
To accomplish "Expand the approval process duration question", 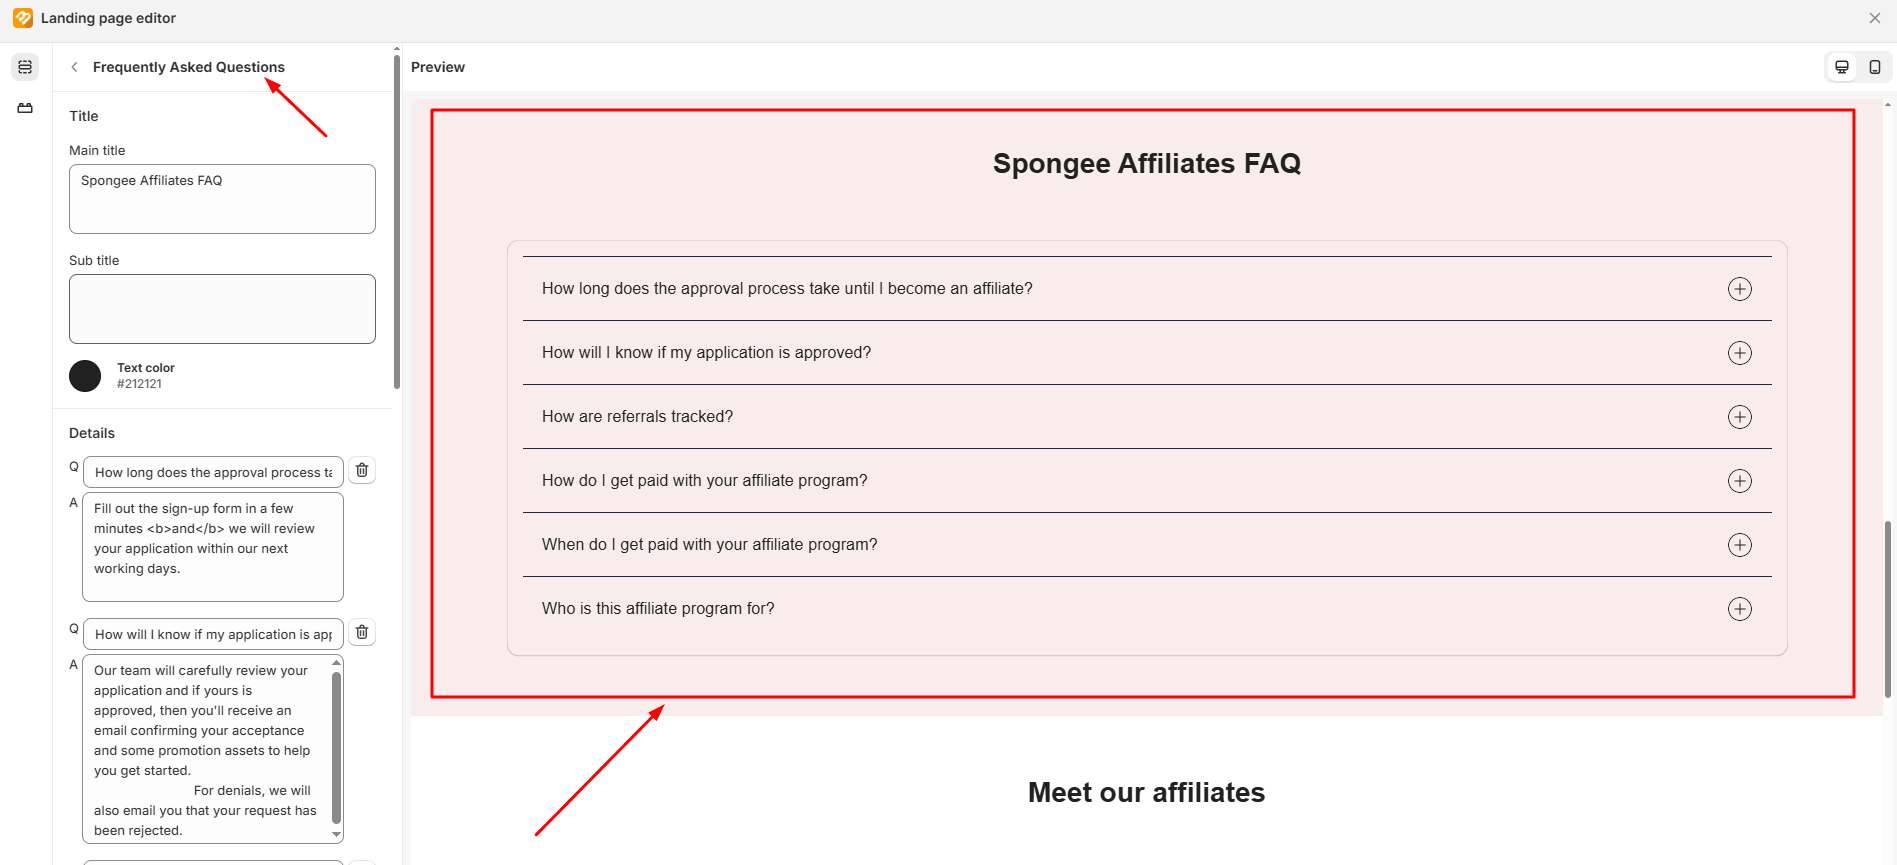I will [x=1739, y=289].
